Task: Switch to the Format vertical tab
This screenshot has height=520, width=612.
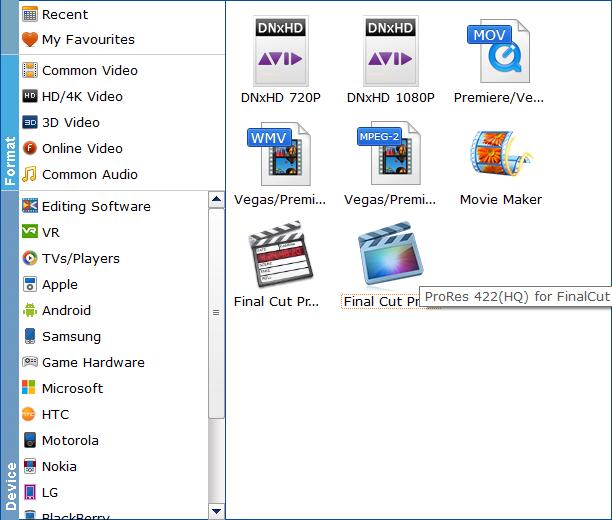Action: (9, 122)
